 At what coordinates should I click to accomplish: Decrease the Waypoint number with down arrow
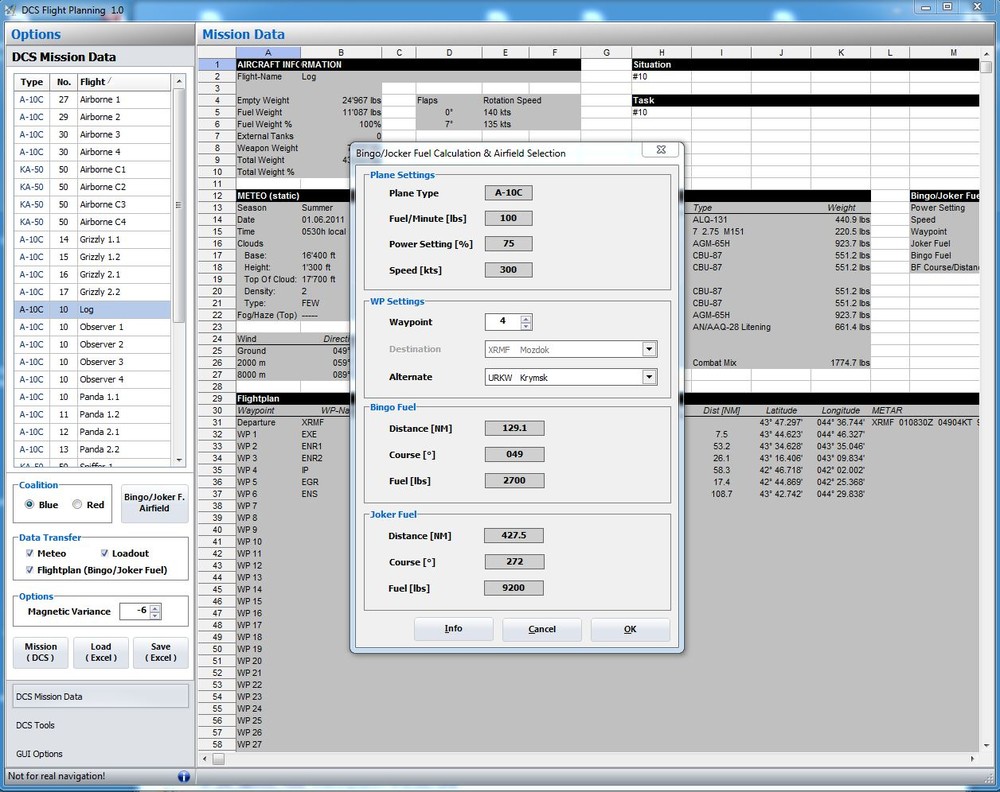tap(526, 326)
